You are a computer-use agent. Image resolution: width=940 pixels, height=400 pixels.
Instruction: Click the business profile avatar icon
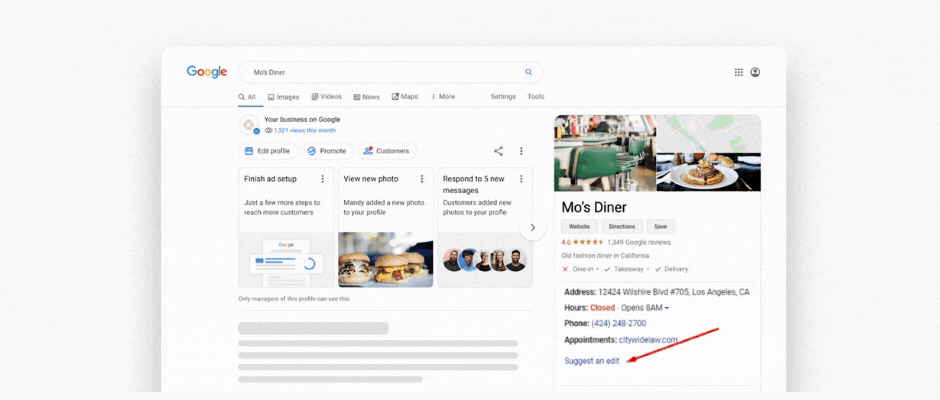coord(249,125)
